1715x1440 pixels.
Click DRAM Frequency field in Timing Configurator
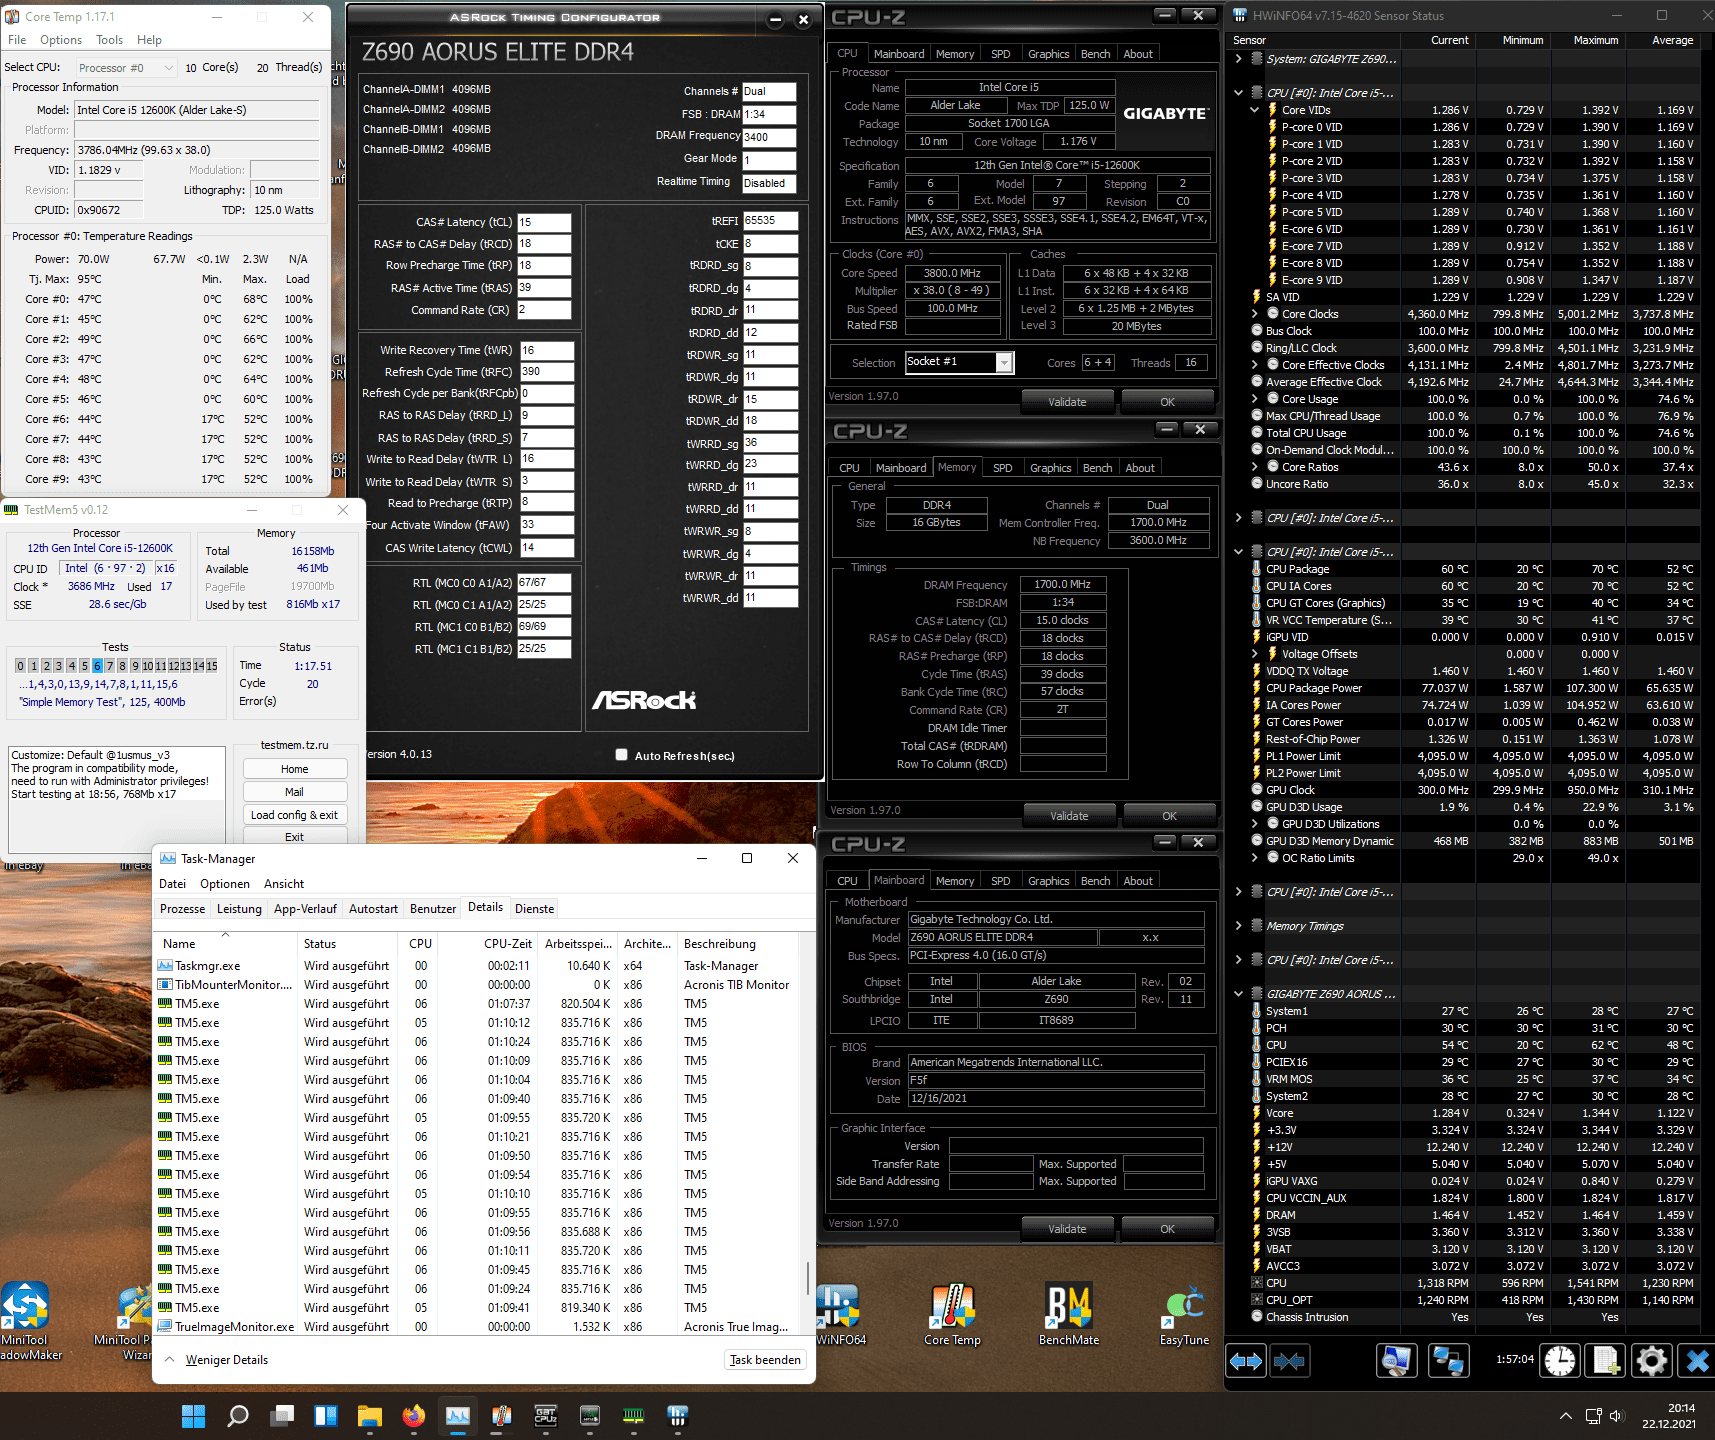769,137
